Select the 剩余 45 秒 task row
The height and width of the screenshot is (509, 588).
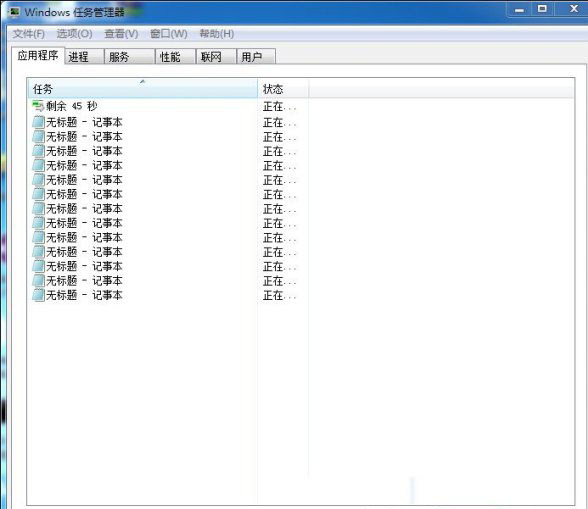pos(168,107)
